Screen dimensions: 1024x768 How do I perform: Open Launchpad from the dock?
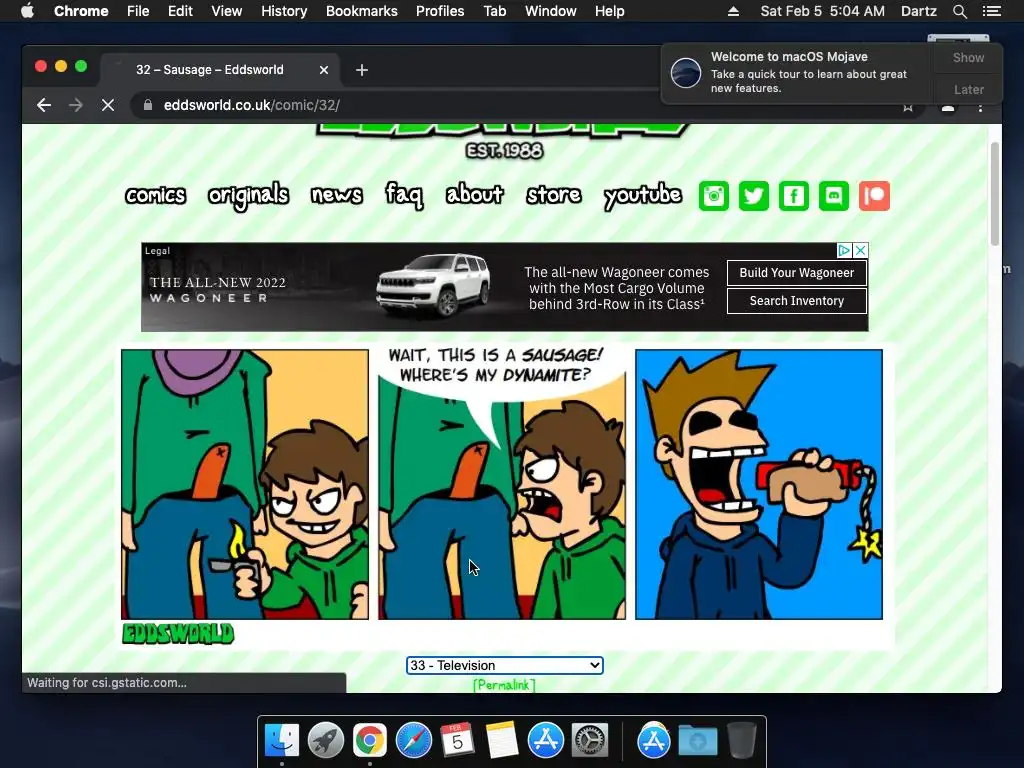(326, 741)
